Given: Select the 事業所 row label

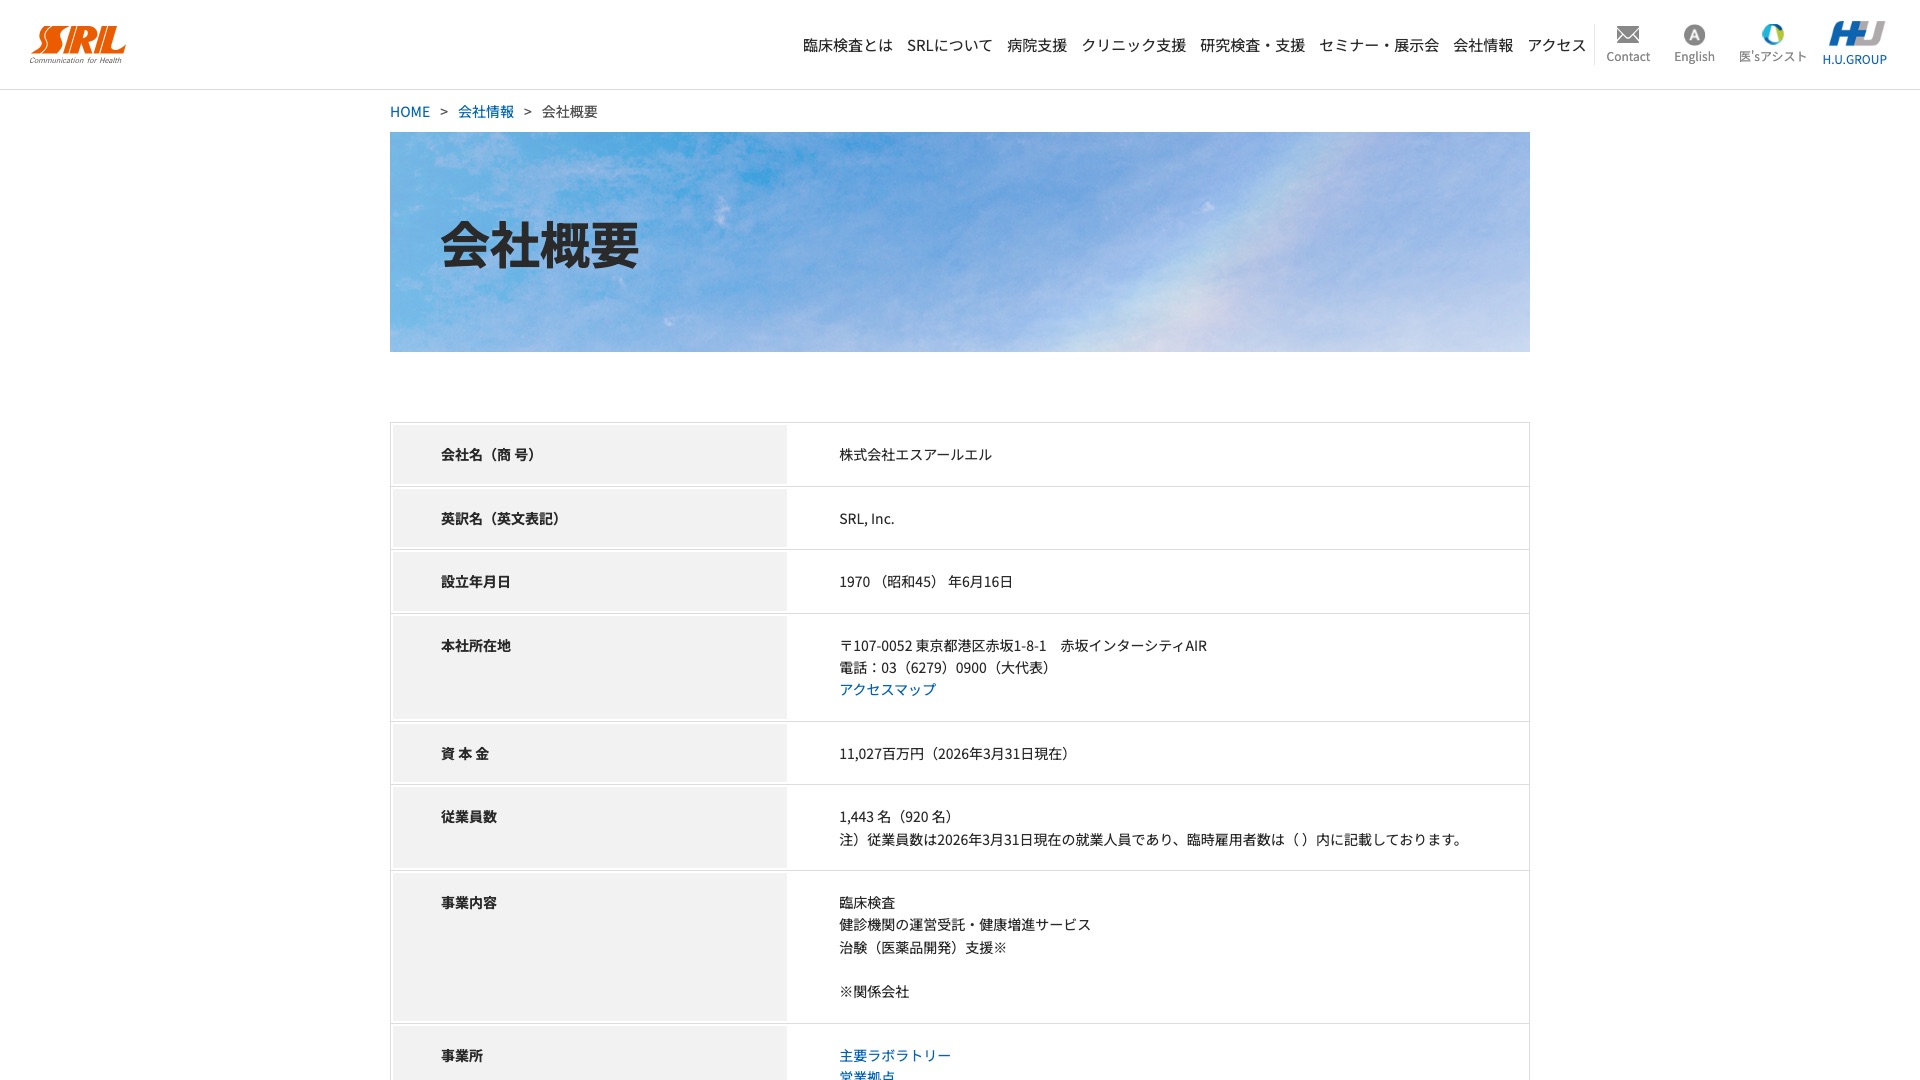Looking at the screenshot, I should click(x=462, y=1056).
